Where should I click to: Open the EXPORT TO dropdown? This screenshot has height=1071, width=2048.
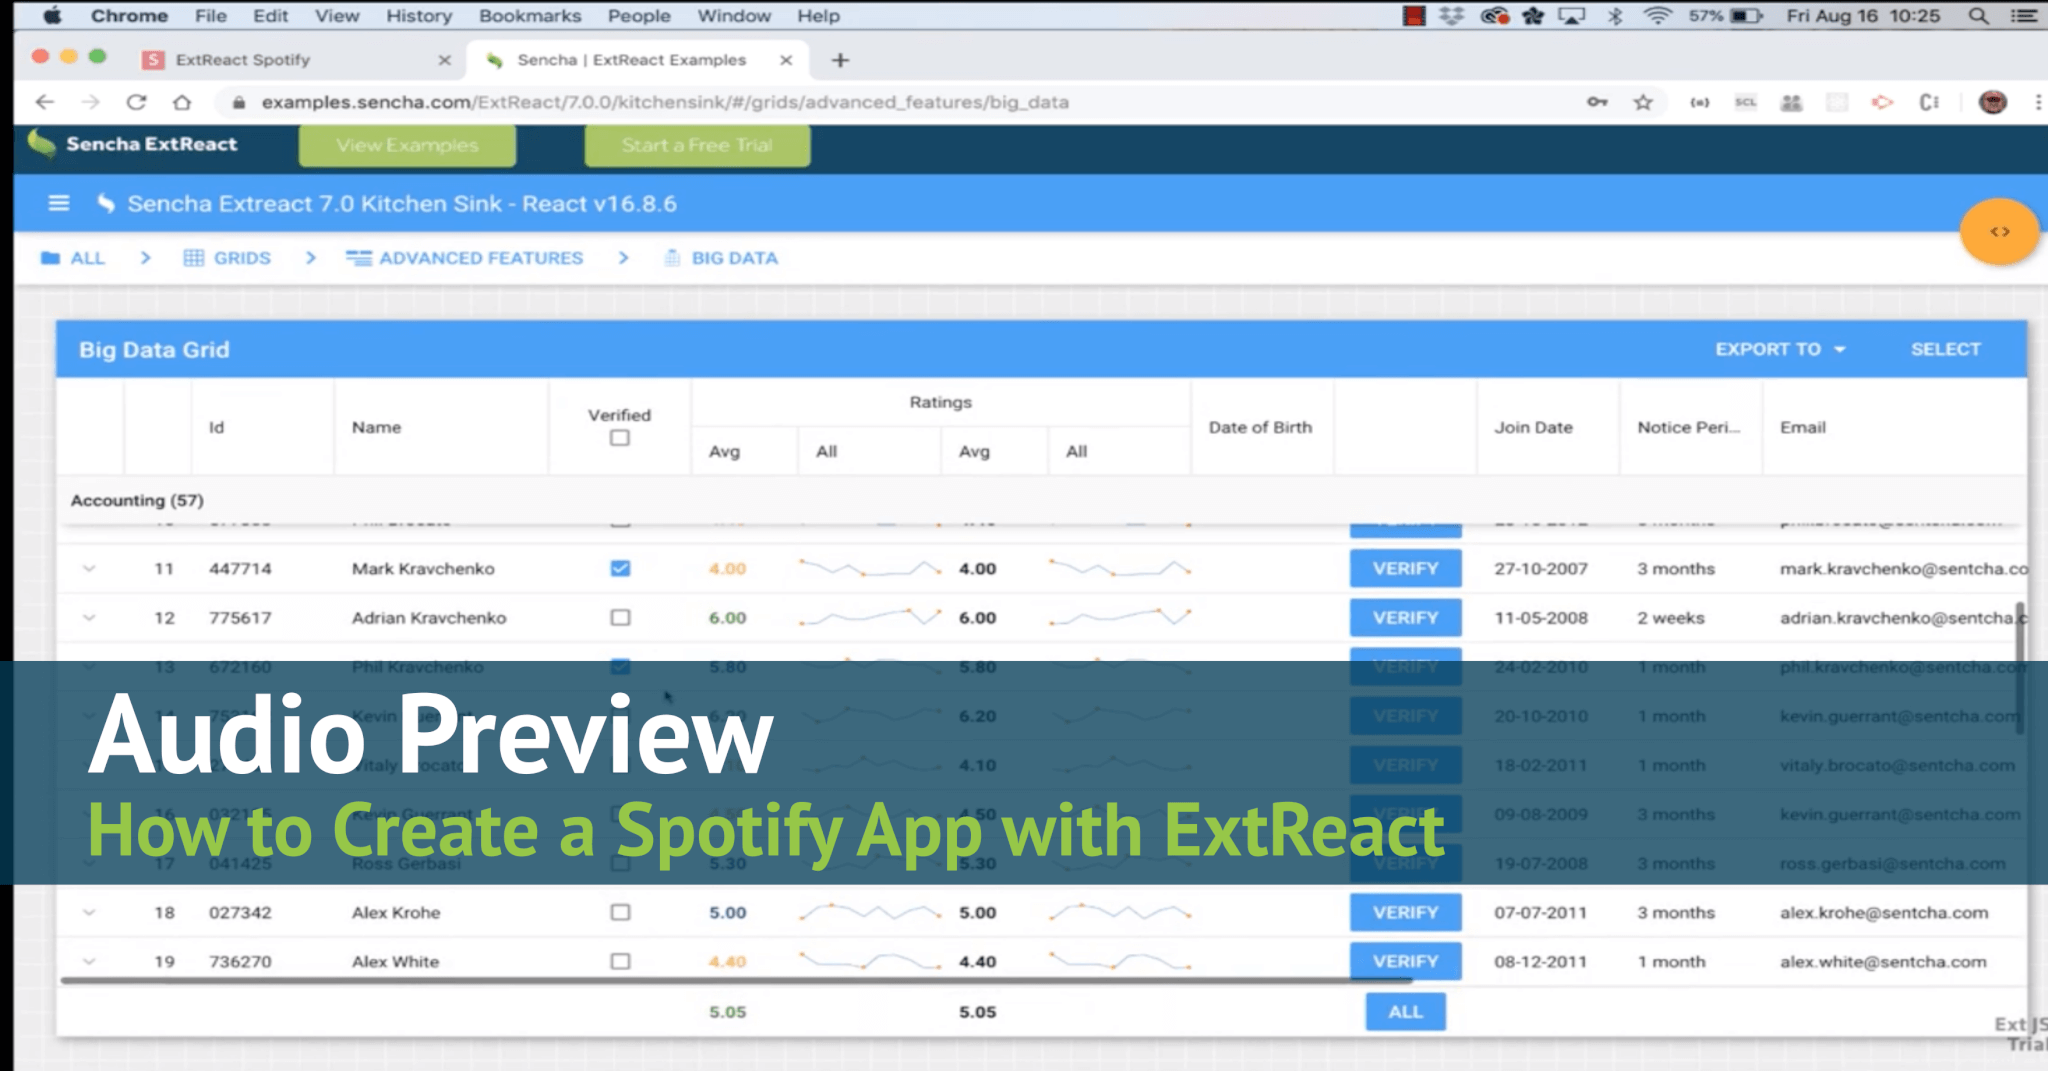pos(1780,349)
